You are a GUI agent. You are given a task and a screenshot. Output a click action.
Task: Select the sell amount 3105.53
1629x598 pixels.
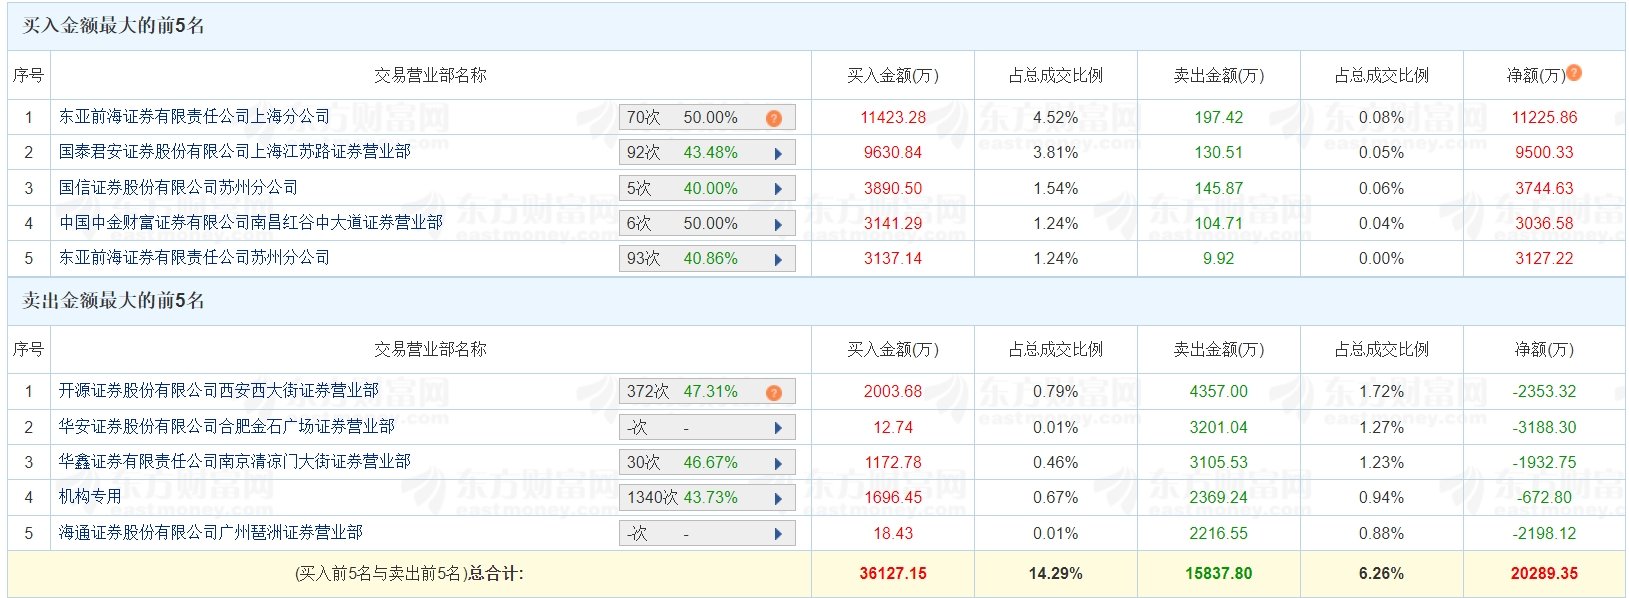pos(1219,463)
